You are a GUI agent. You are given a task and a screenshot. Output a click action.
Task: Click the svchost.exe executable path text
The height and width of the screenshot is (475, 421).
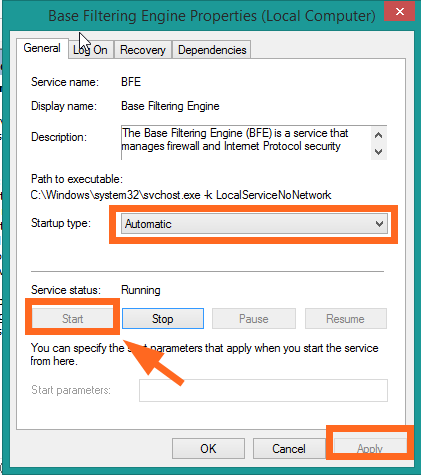(181, 195)
